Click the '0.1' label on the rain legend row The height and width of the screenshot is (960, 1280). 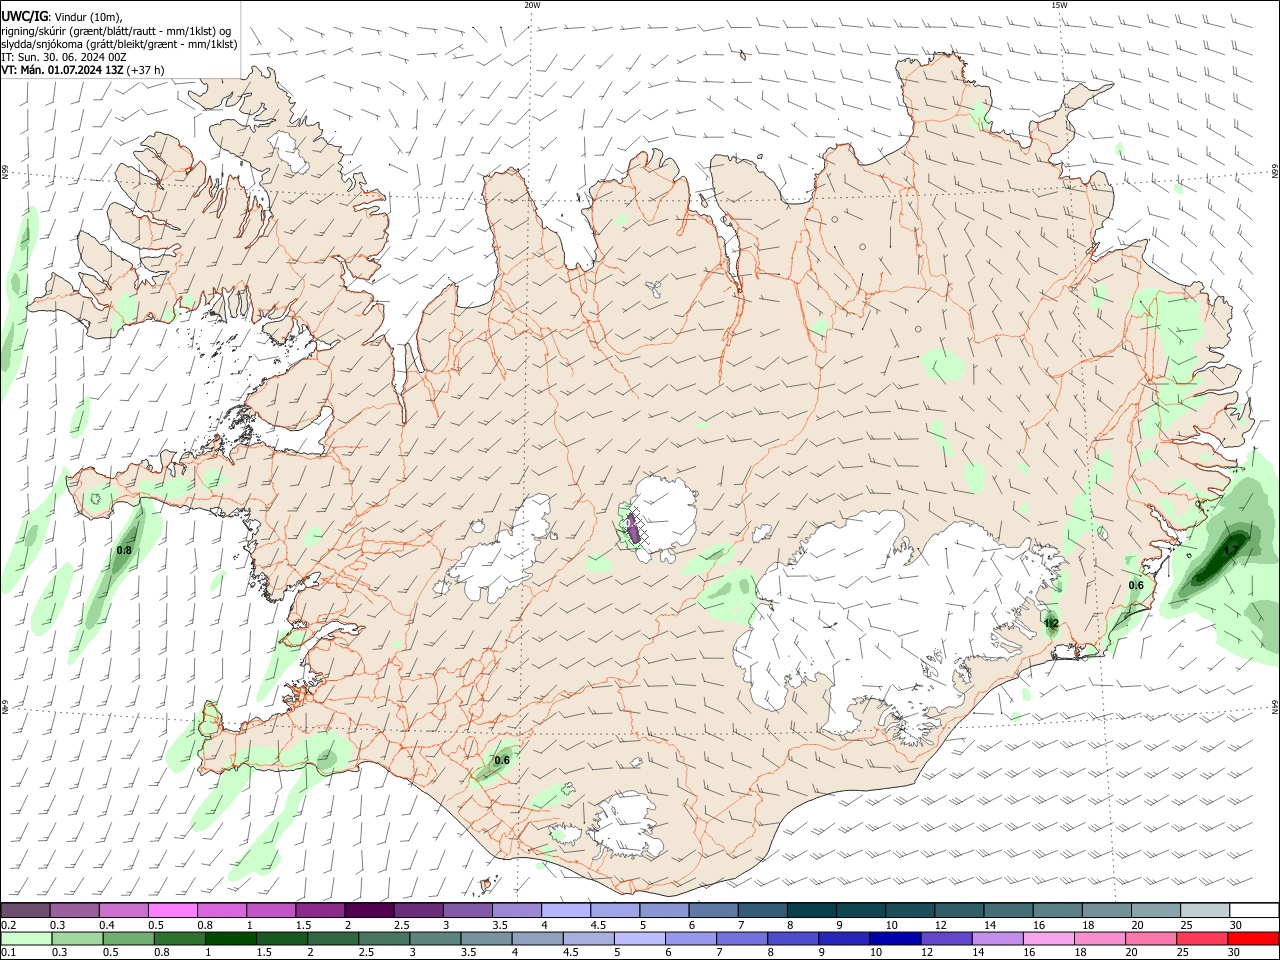click(x=8, y=953)
